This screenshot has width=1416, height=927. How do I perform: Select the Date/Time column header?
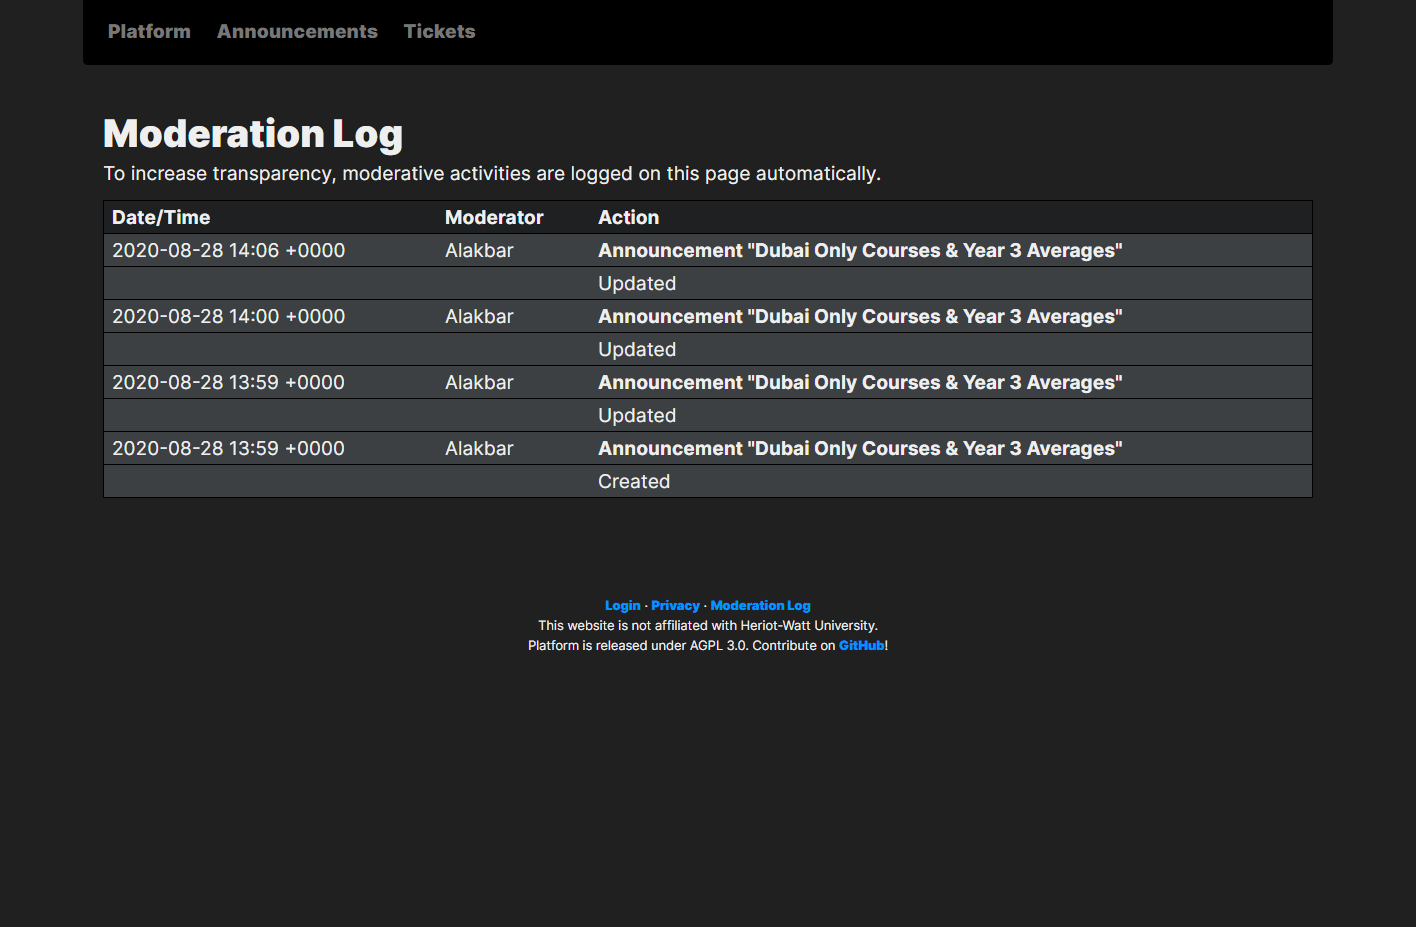[161, 217]
